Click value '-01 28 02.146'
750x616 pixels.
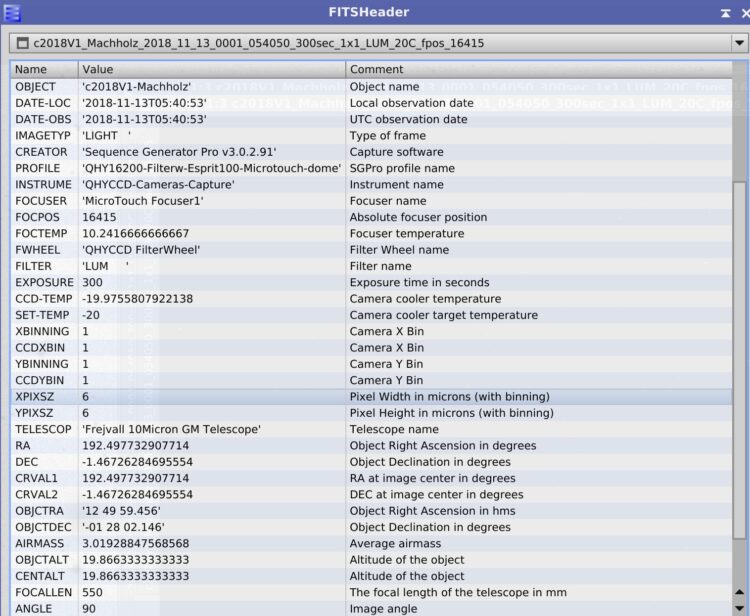(x=123, y=527)
